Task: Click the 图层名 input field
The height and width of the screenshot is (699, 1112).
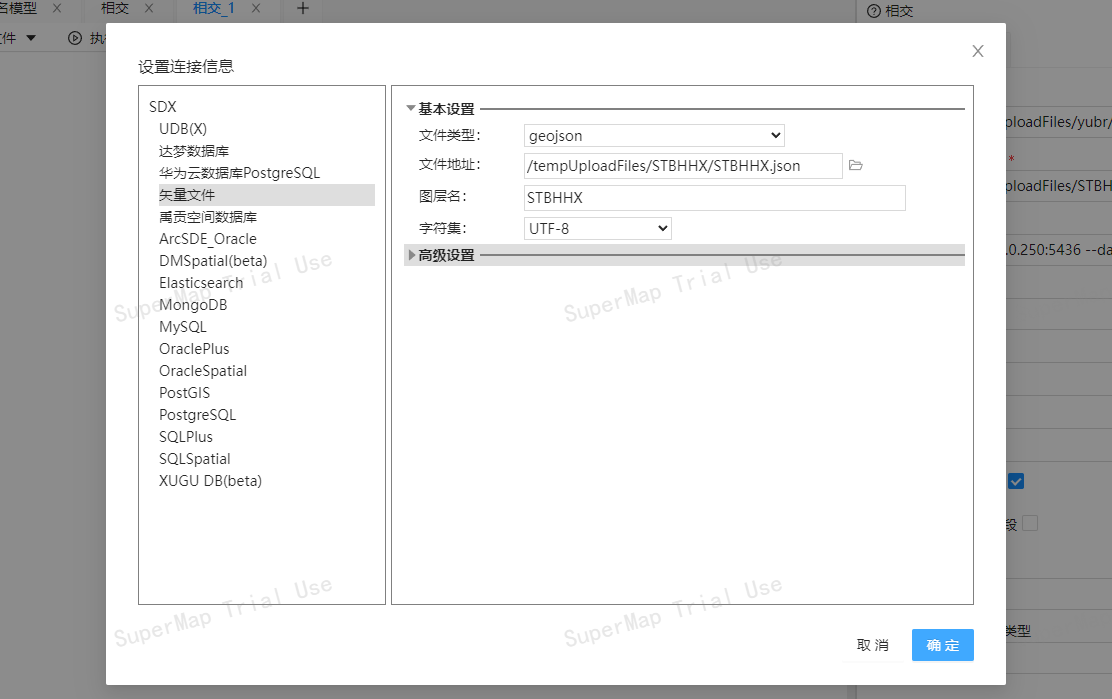Action: [x=714, y=198]
